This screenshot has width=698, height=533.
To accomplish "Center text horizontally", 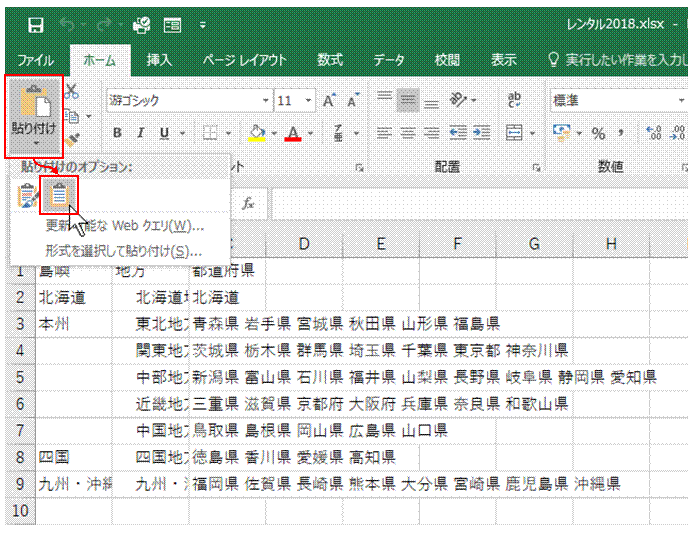I will pos(408,133).
